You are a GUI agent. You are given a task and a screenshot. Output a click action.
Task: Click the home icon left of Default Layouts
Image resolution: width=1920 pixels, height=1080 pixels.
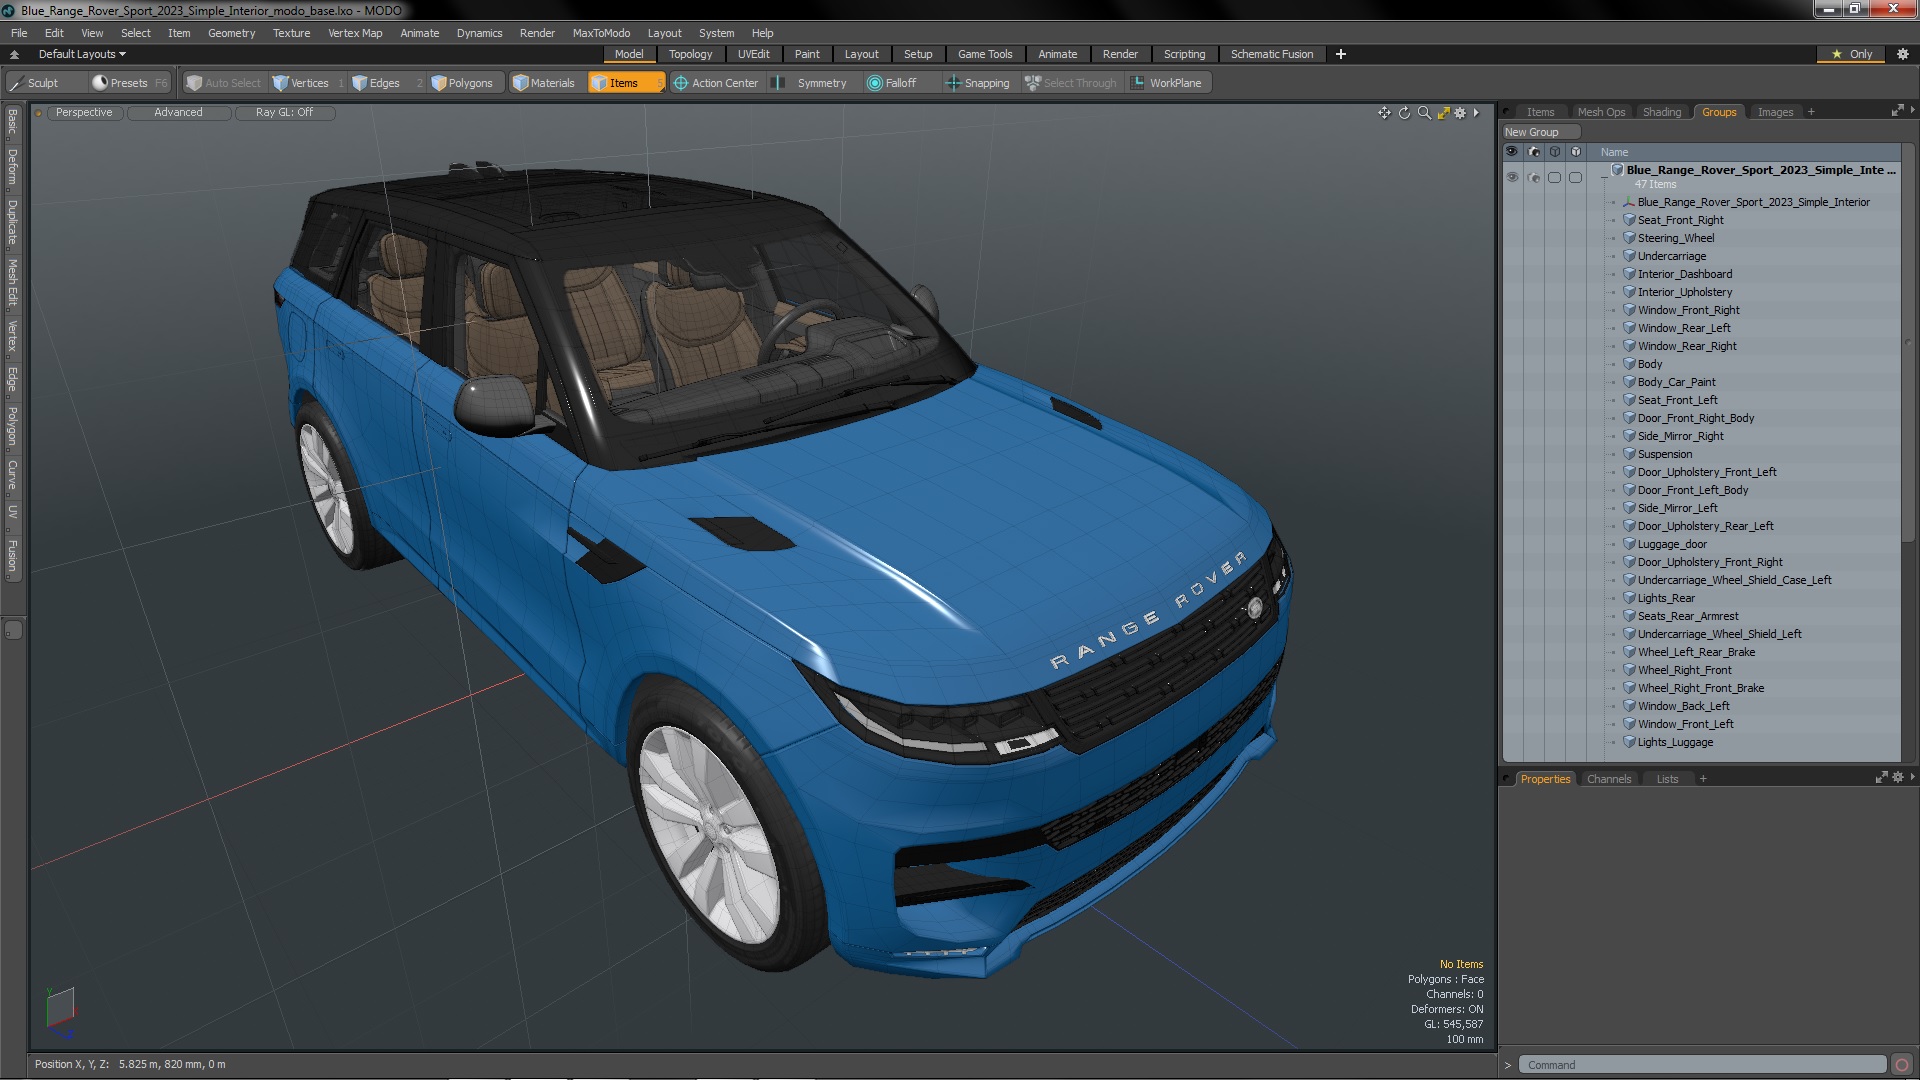14,54
